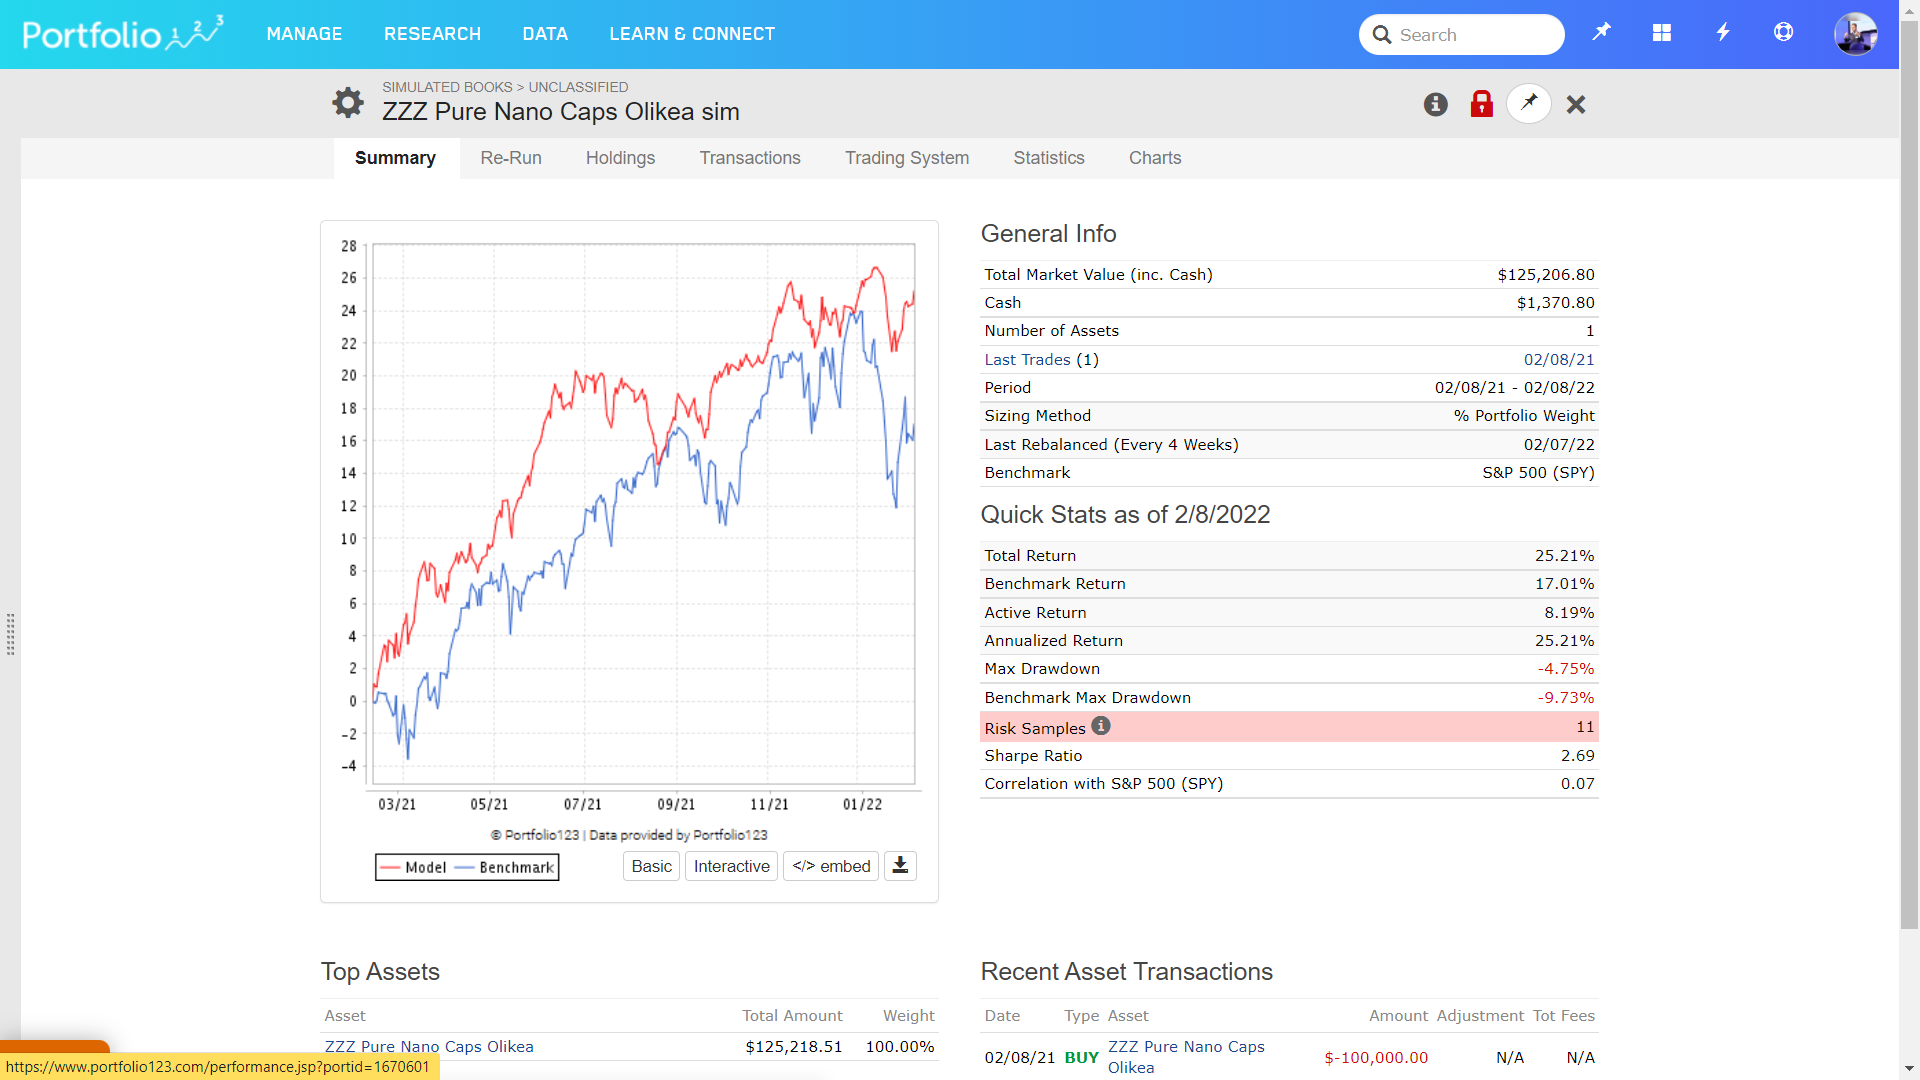This screenshot has width=1920, height=1080.
Task: Click the lightning bolt icon in header
Action: click(1722, 33)
